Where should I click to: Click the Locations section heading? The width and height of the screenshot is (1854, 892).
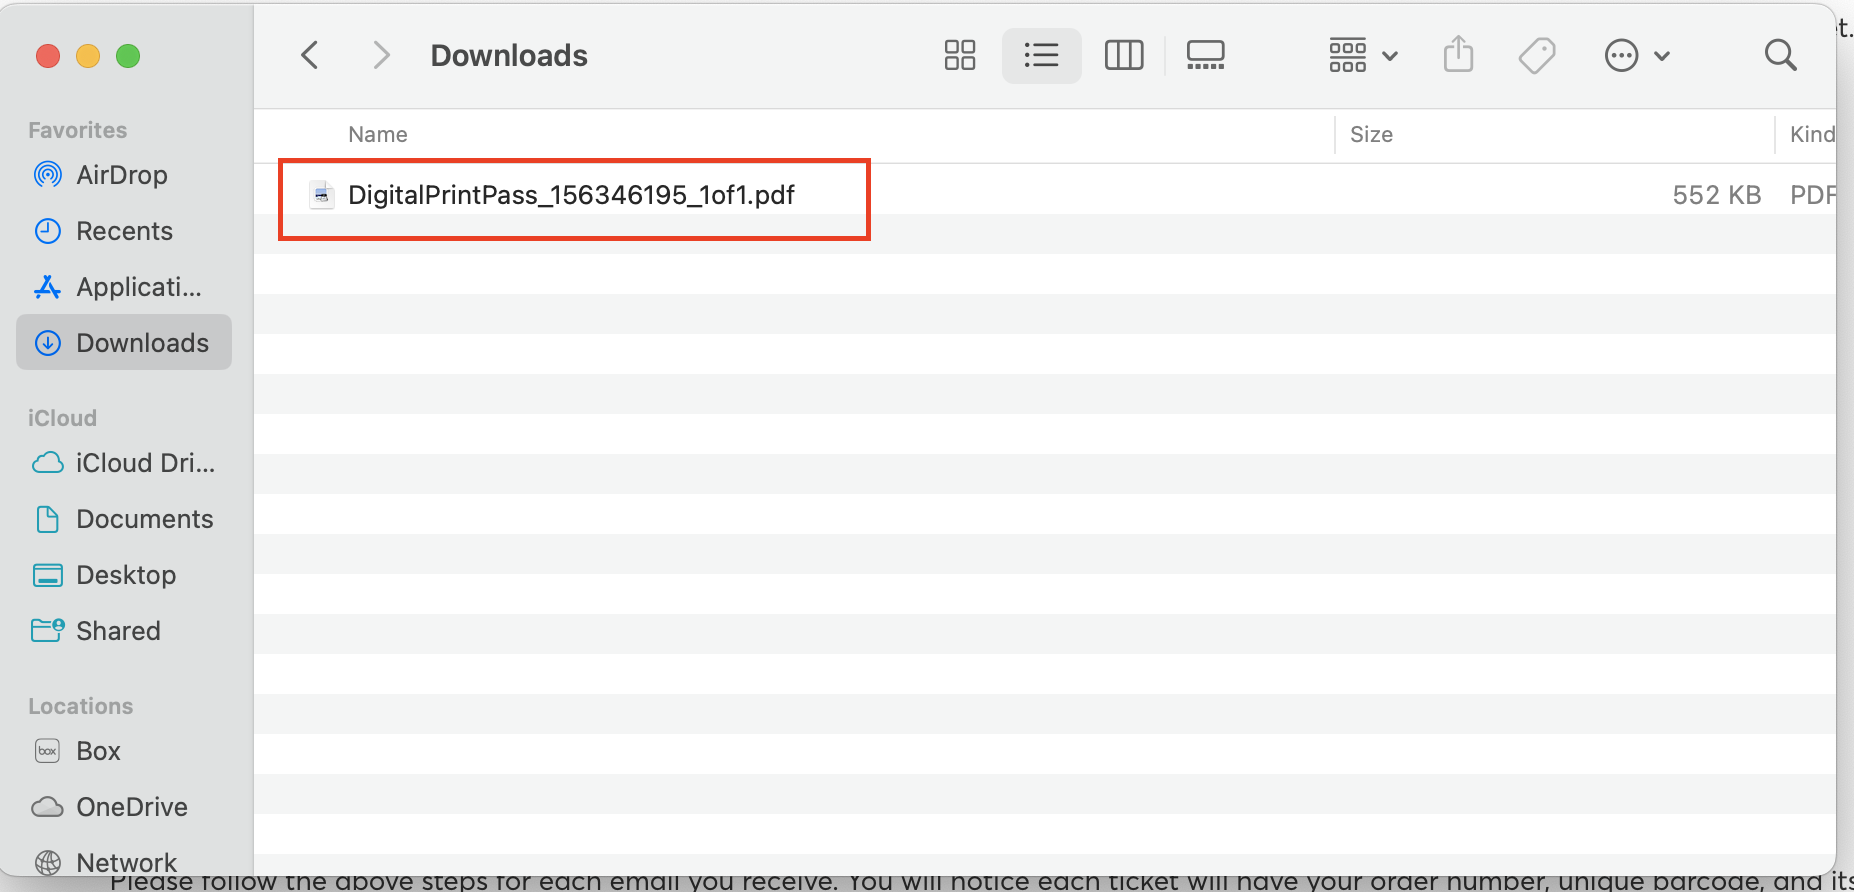[80, 706]
